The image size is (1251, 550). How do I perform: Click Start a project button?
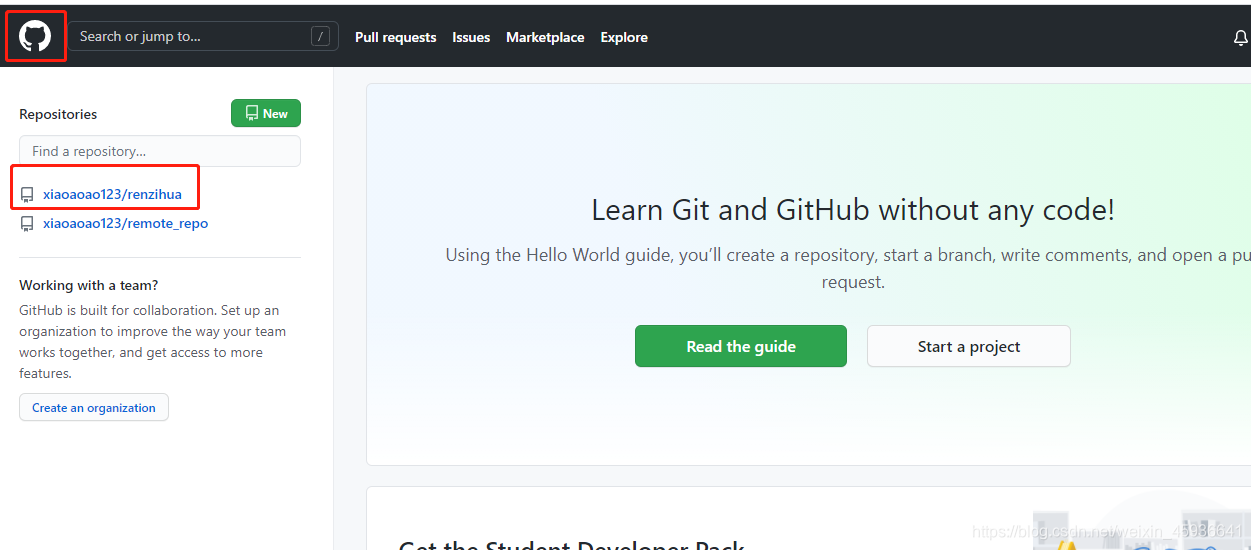tap(969, 346)
